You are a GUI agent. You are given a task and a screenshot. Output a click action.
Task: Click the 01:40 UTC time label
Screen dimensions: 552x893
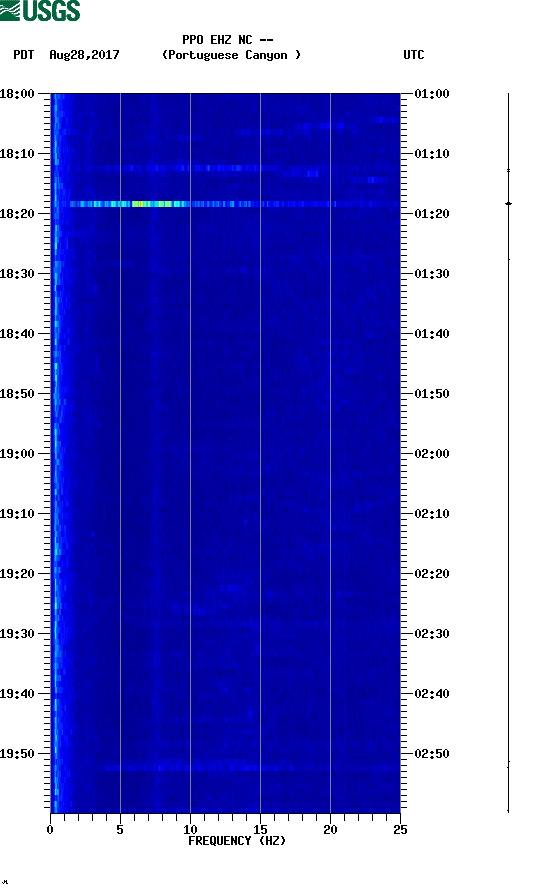click(432, 334)
